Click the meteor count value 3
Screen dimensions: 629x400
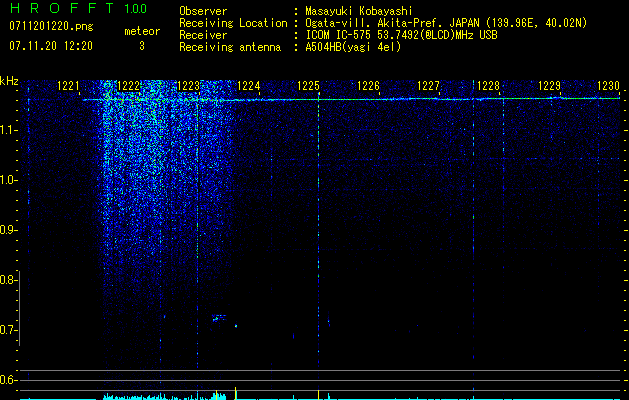(x=142, y=46)
